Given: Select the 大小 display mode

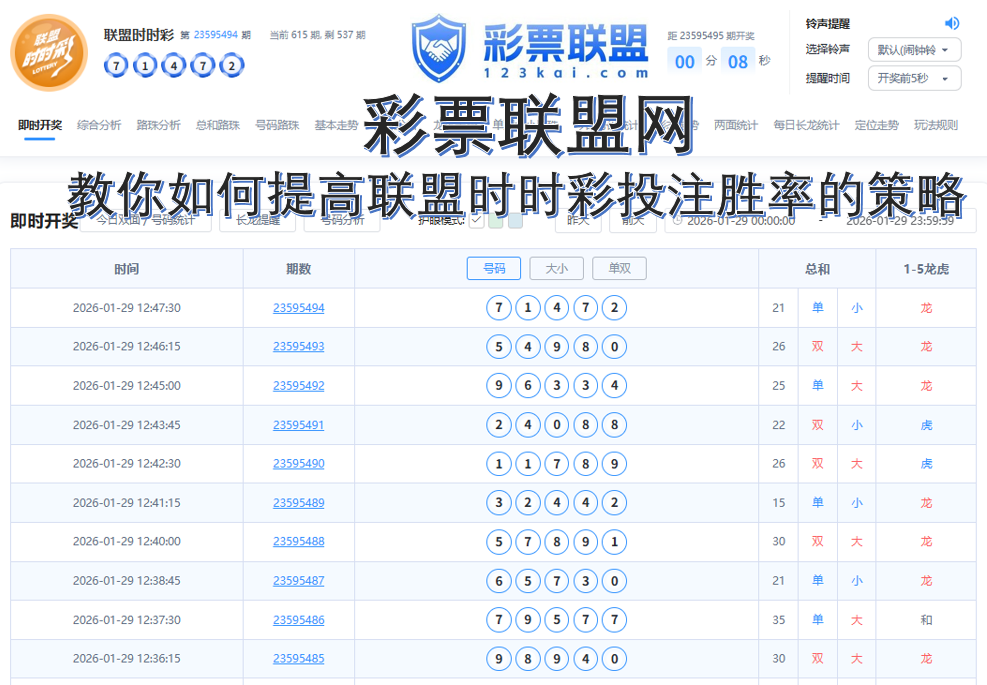Looking at the screenshot, I should [x=556, y=268].
